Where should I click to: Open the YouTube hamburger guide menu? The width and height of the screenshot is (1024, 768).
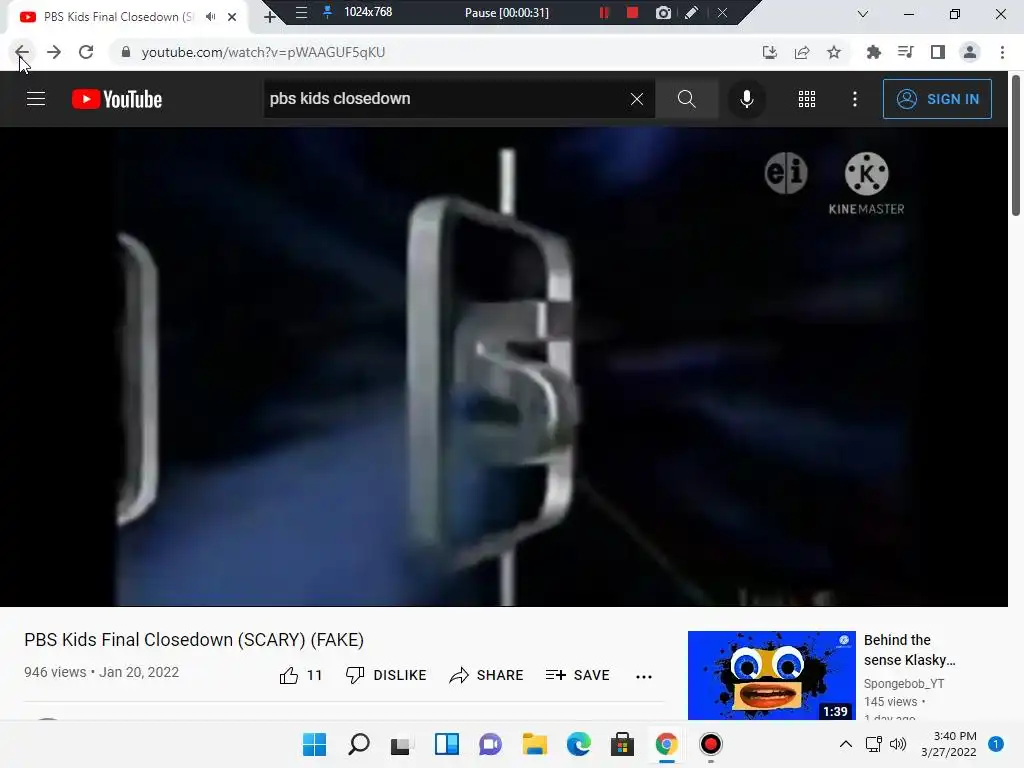[x=36, y=99]
